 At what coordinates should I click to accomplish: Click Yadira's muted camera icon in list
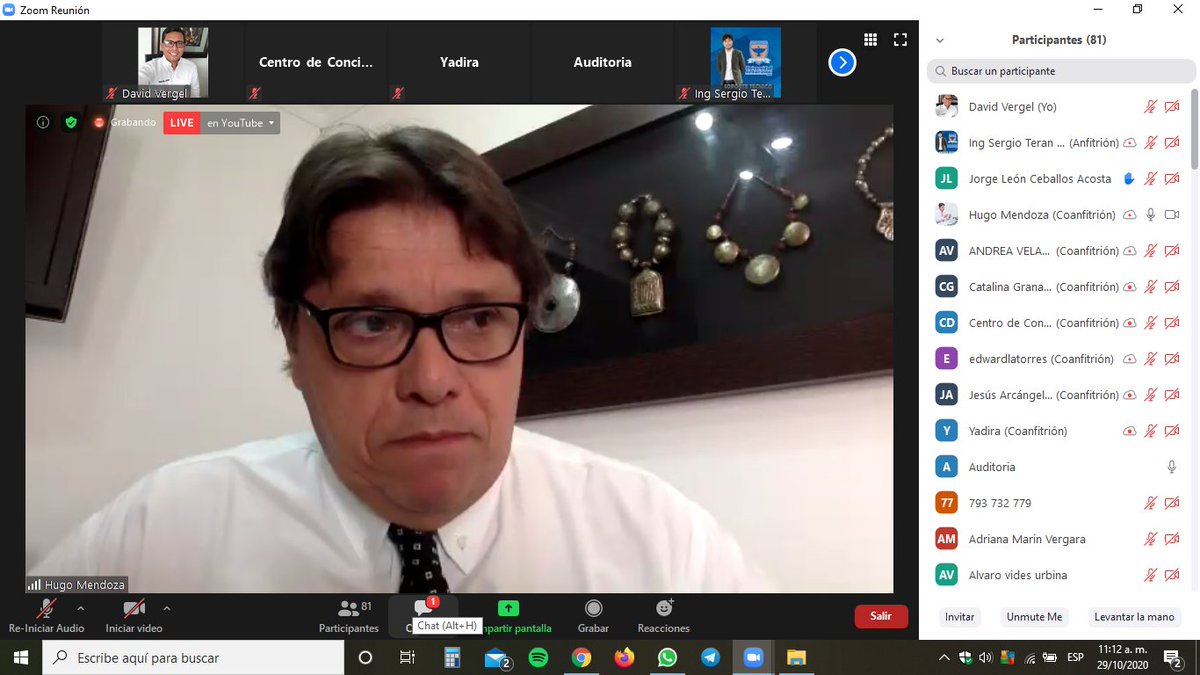coord(1172,431)
